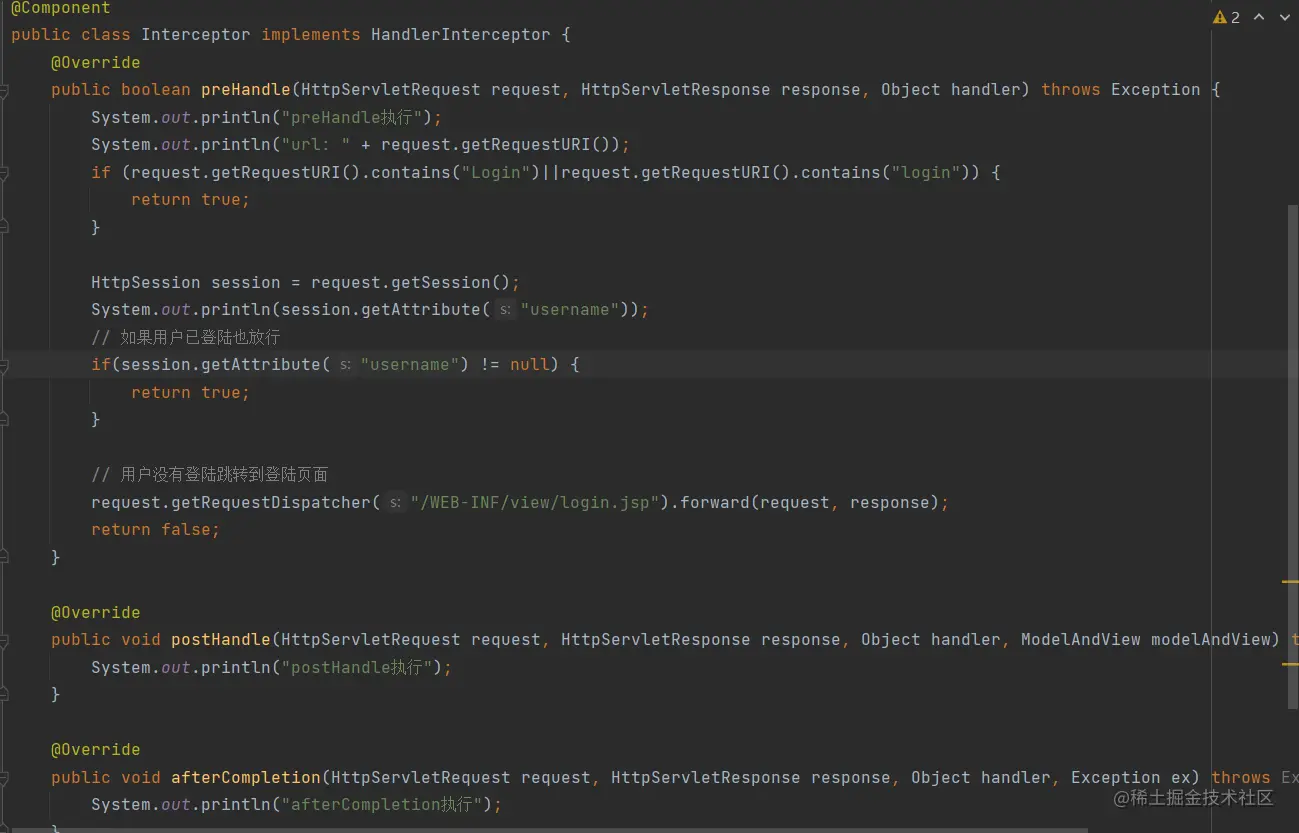Image resolution: width=1299 pixels, height=833 pixels.
Task: Click the "/WEB-INF/view/login.jsp" string
Action: tap(536, 503)
